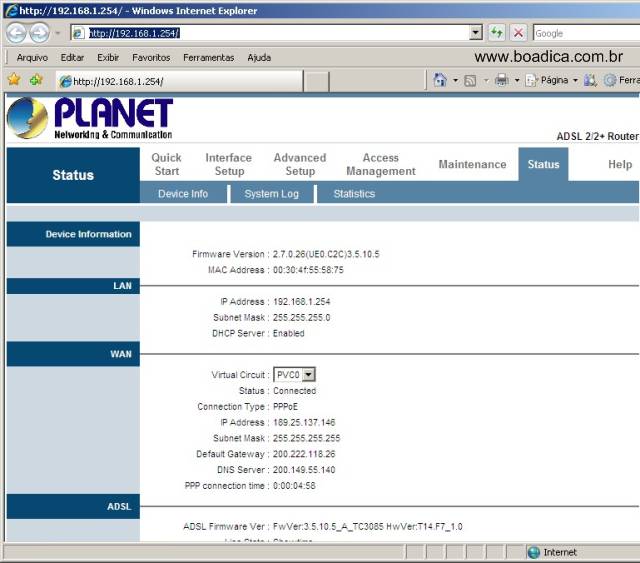The image size is (640, 563).
Task: Click the Google search box
Action: 587,33
